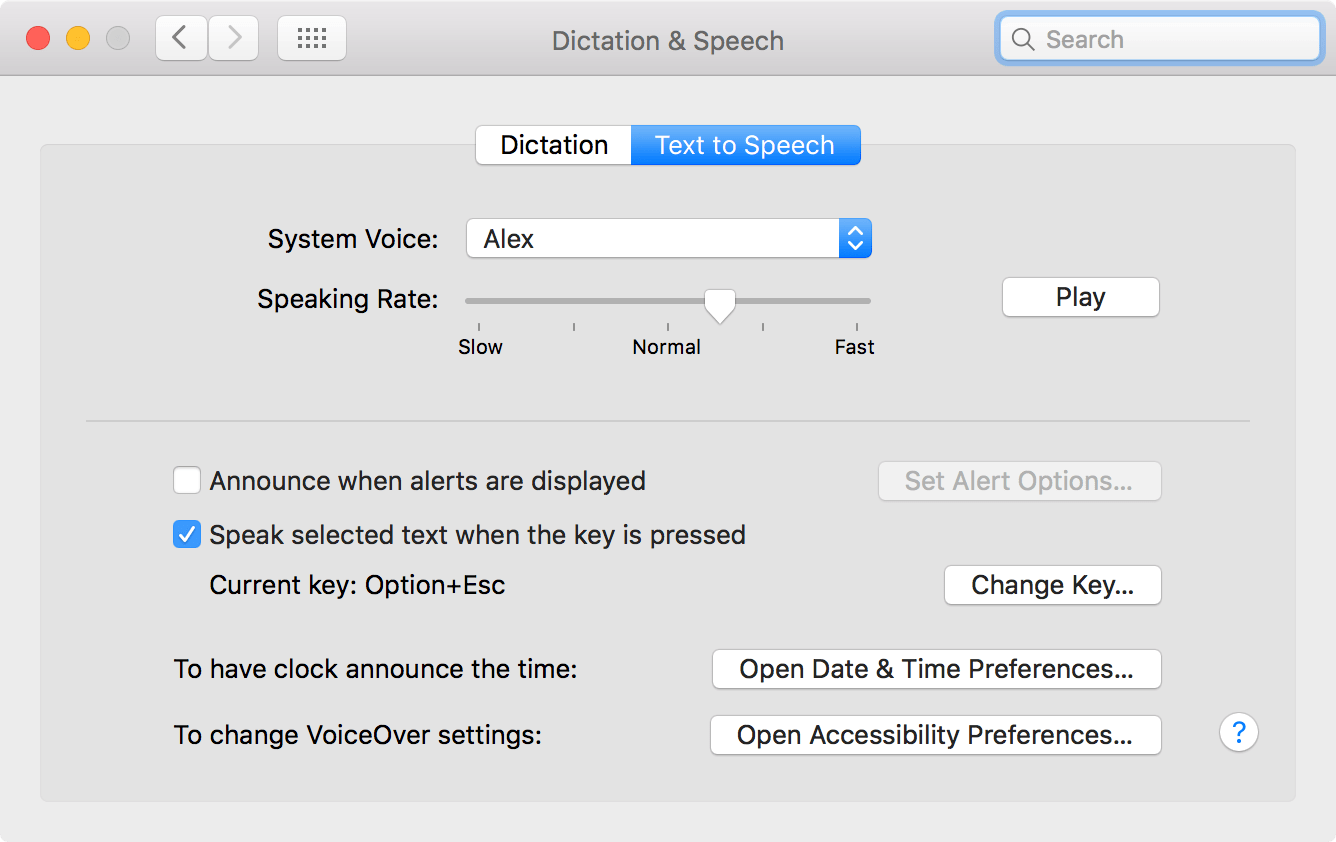
Task: Select the Text to Speech tab
Action: point(745,145)
